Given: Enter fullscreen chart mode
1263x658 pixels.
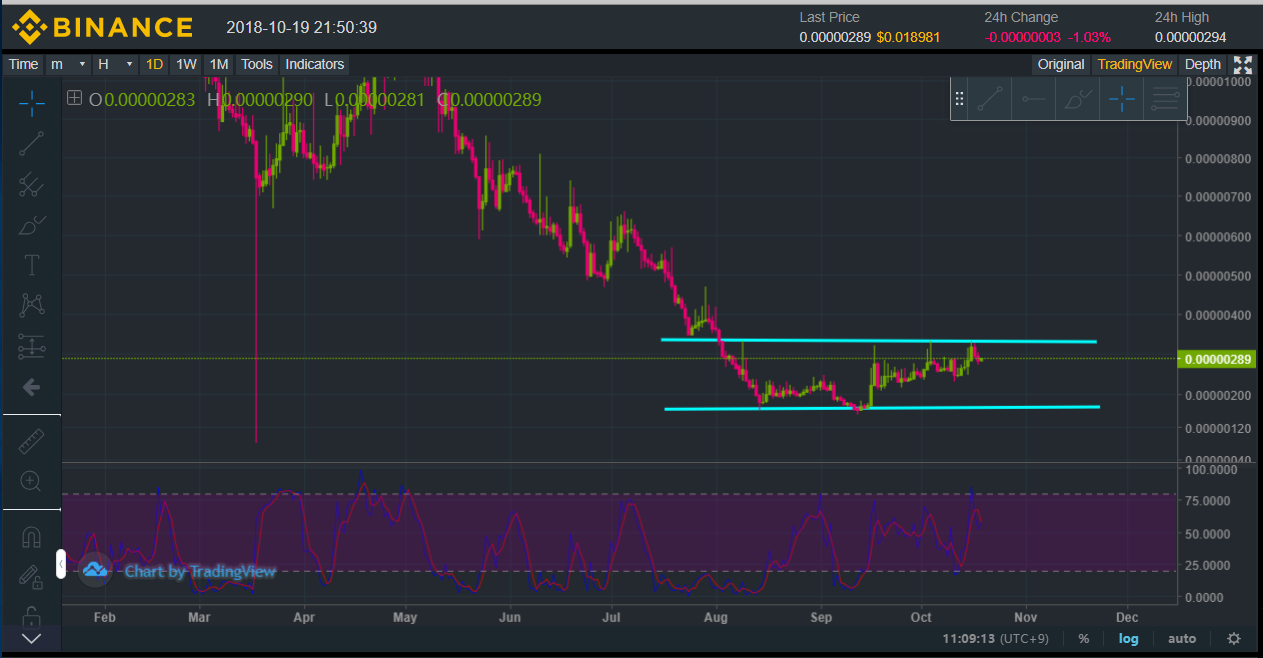Looking at the screenshot, I should 1242,65.
